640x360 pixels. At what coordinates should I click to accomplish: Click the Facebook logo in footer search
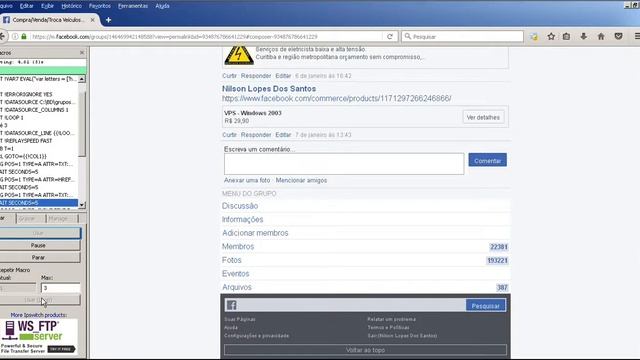tap(231, 305)
